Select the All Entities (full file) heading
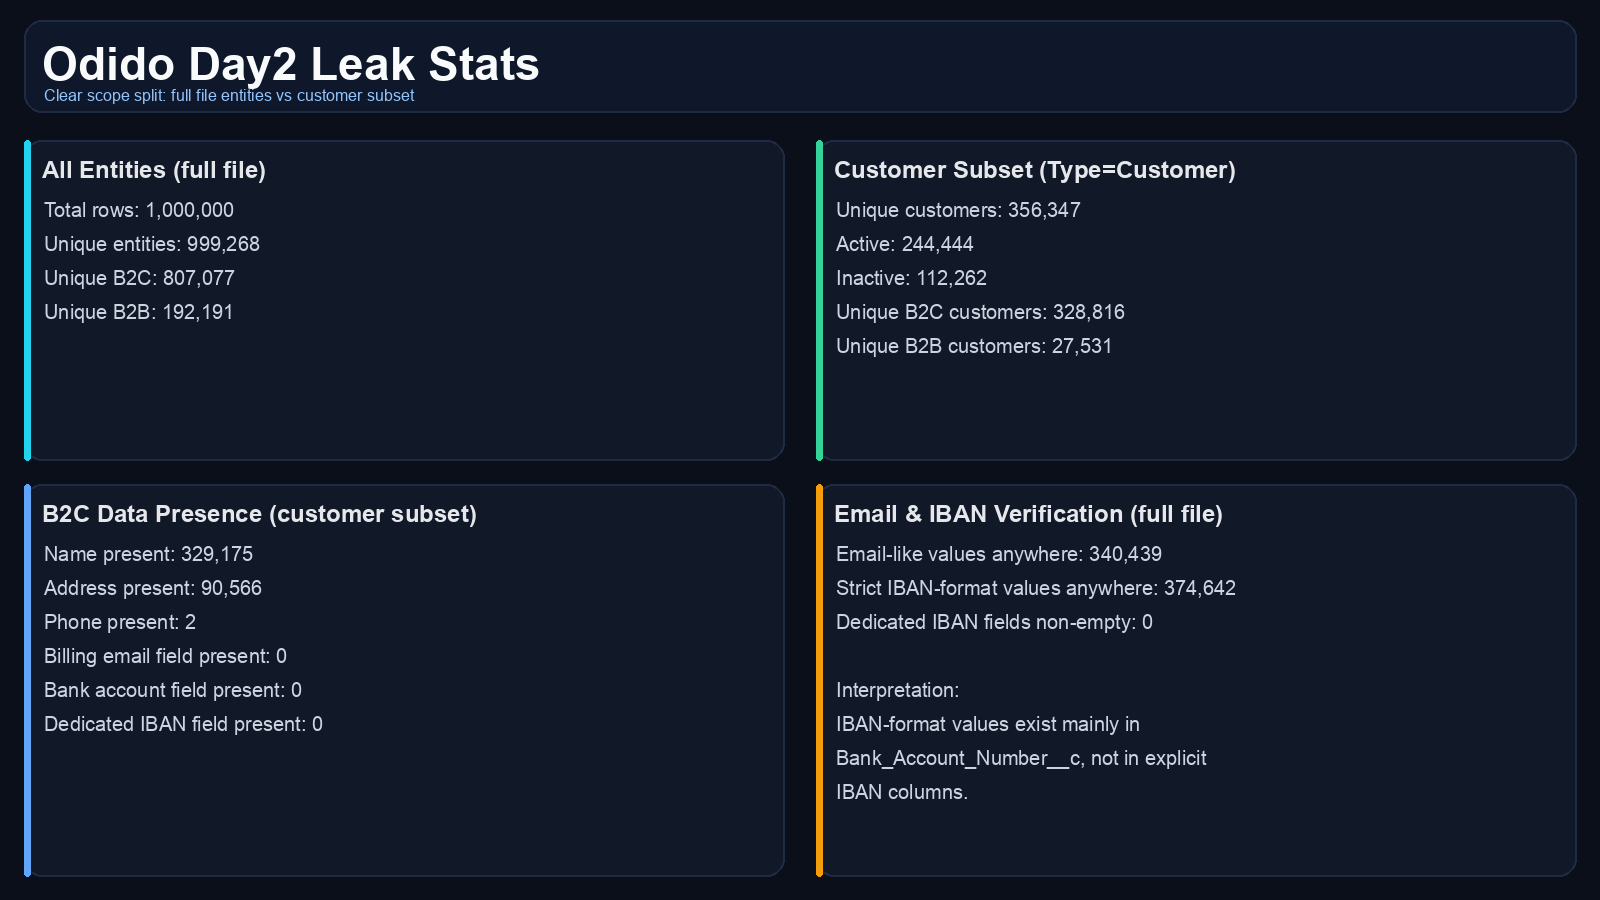This screenshot has width=1600, height=900. tap(154, 170)
